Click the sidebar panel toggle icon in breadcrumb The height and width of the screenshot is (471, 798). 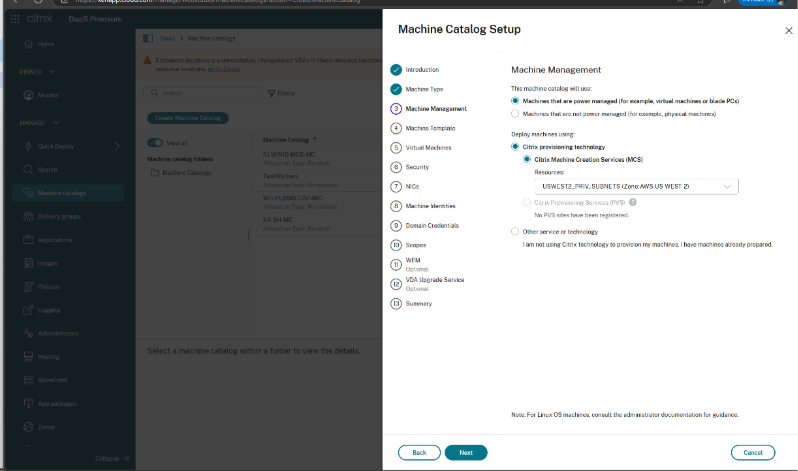tap(148, 38)
